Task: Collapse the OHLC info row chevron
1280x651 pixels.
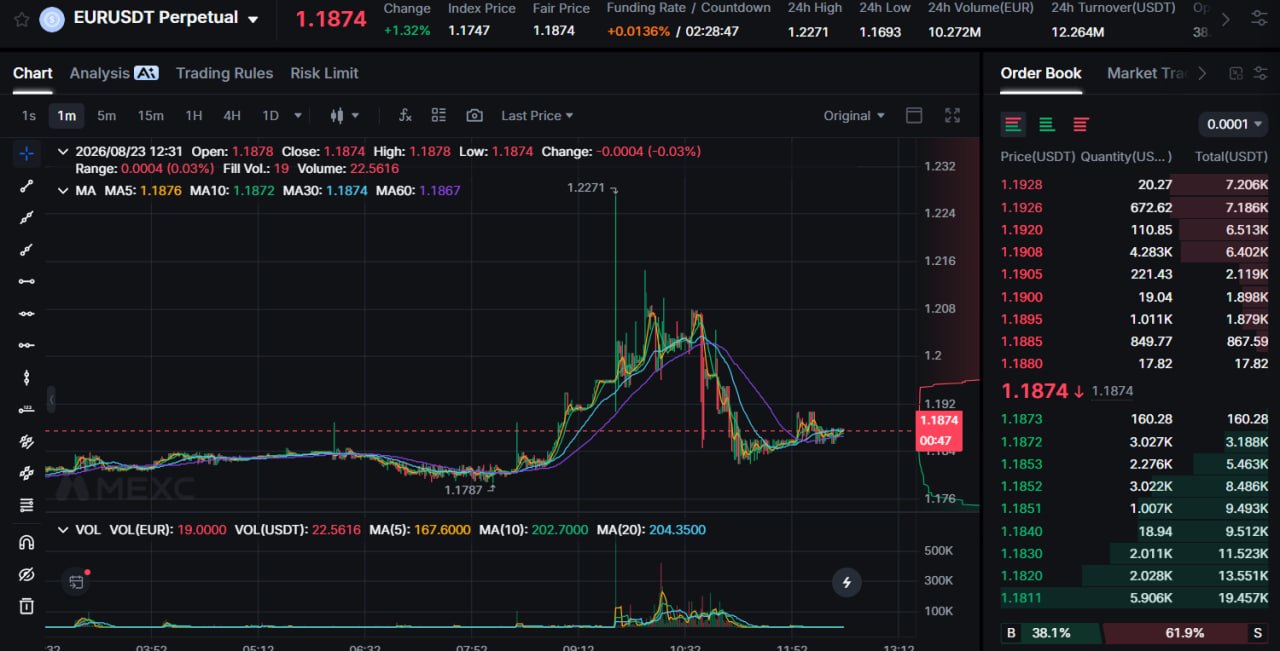Action: (x=64, y=151)
